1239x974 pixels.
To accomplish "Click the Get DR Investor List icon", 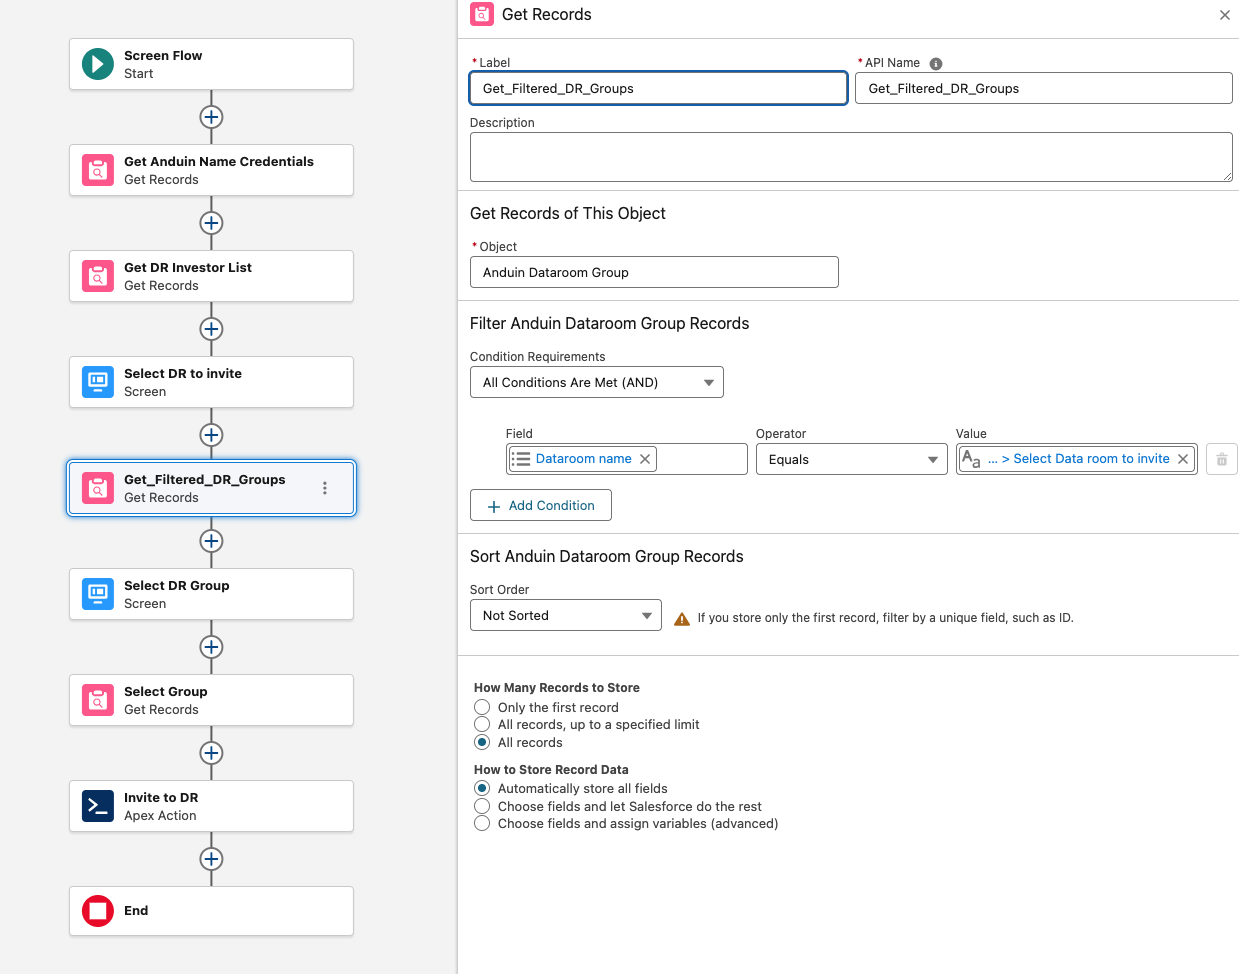I will click(97, 276).
